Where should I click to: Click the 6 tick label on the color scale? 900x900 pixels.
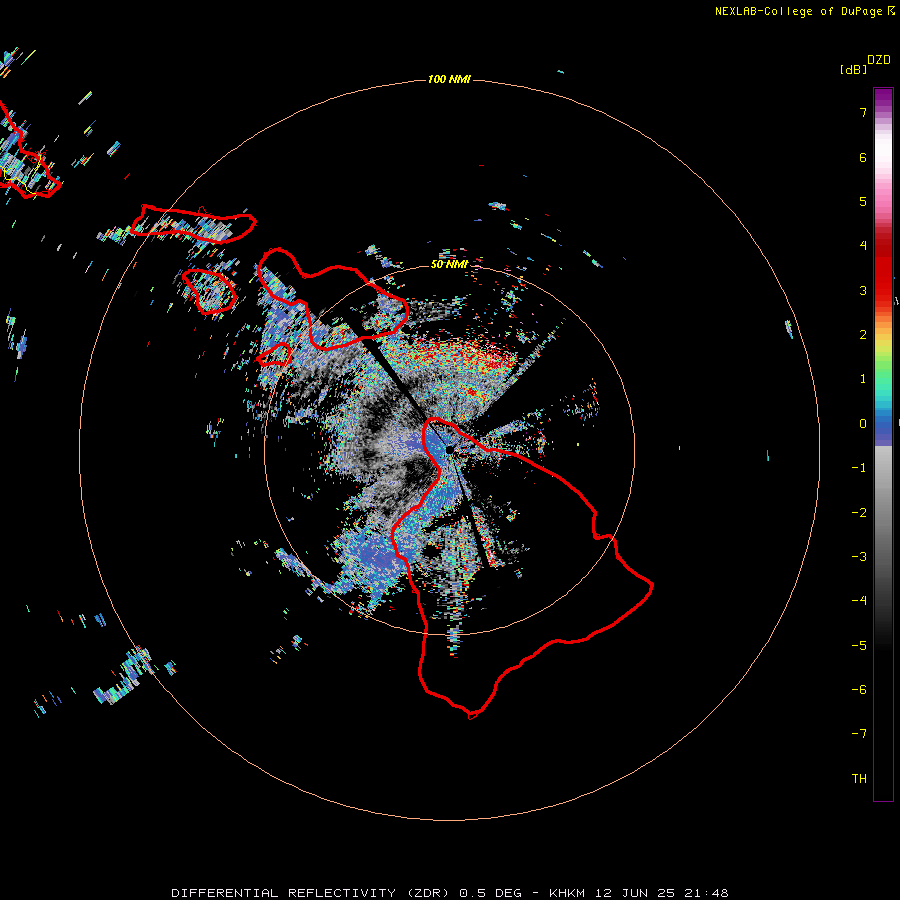coord(863,157)
